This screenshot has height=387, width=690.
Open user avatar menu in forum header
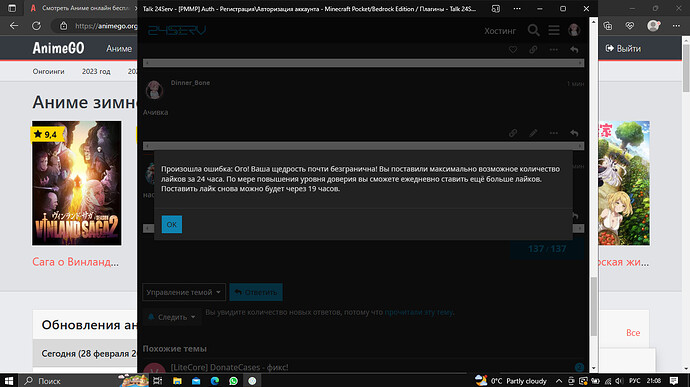[574, 30]
